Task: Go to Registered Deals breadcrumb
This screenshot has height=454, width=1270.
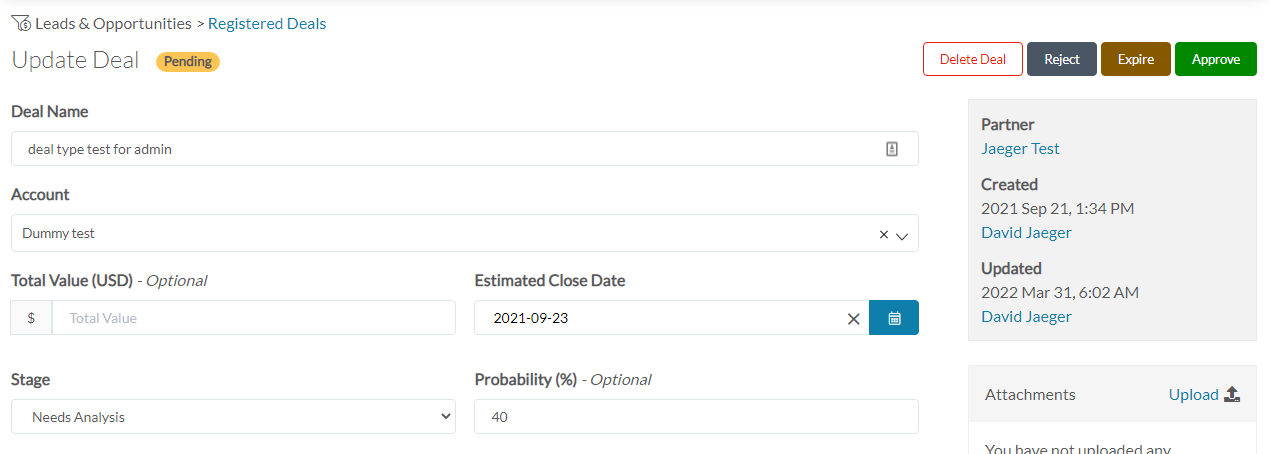Action: pyautogui.click(x=267, y=23)
